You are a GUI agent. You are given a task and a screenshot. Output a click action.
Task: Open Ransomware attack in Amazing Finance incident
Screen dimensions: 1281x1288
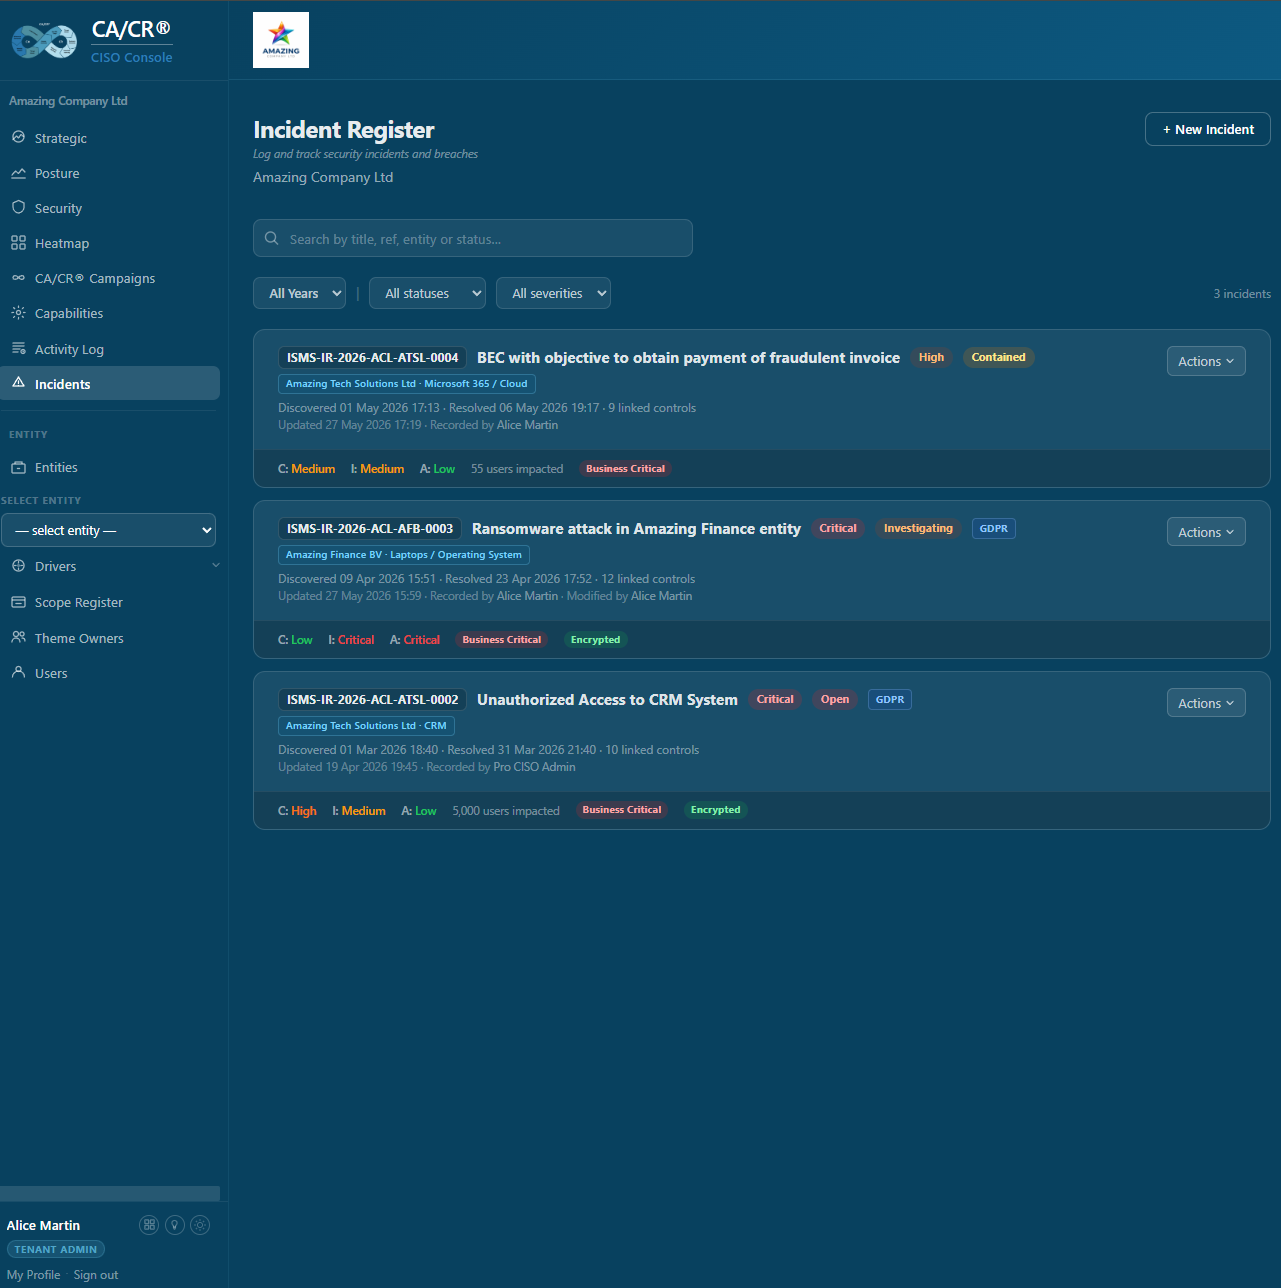pyautogui.click(x=636, y=529)
